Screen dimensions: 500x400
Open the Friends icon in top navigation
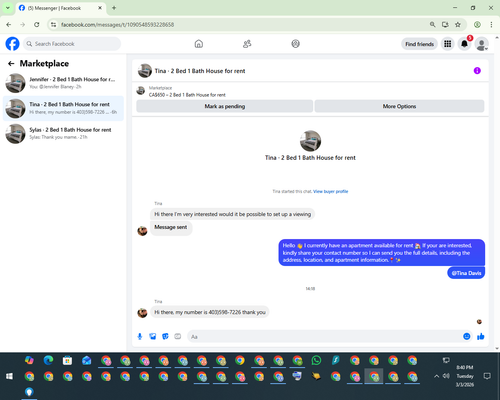pos(247,44)
